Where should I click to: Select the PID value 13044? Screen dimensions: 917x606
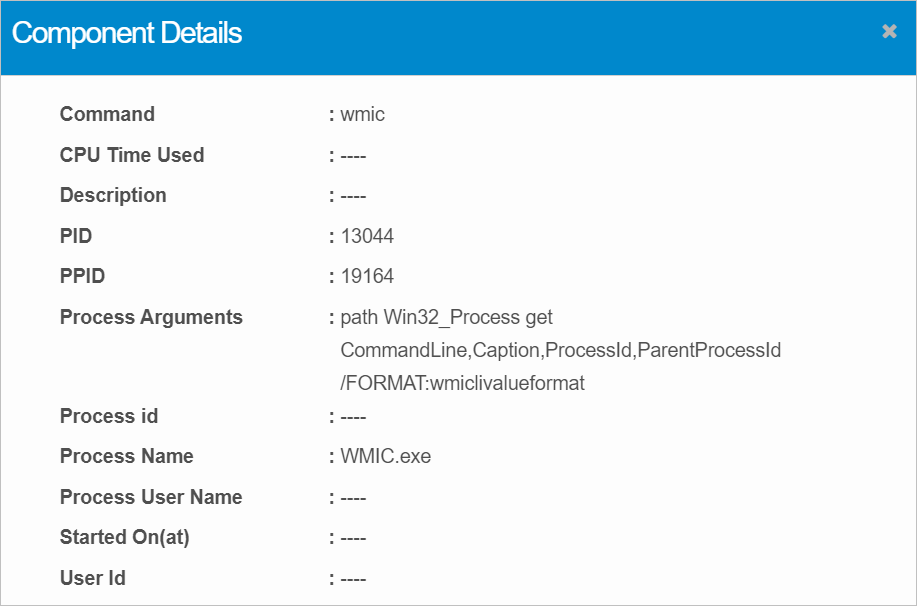367,236
